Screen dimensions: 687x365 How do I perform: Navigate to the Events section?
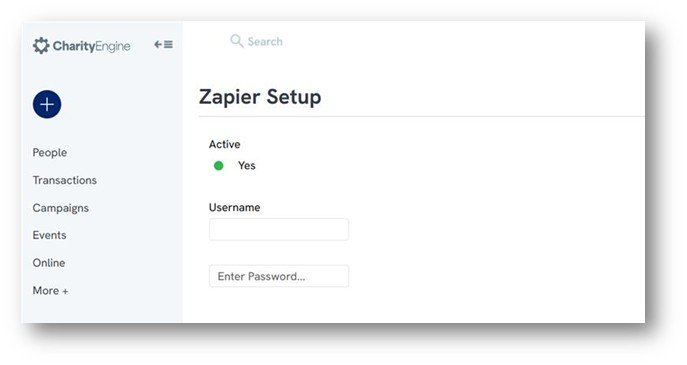click(50, 235)
